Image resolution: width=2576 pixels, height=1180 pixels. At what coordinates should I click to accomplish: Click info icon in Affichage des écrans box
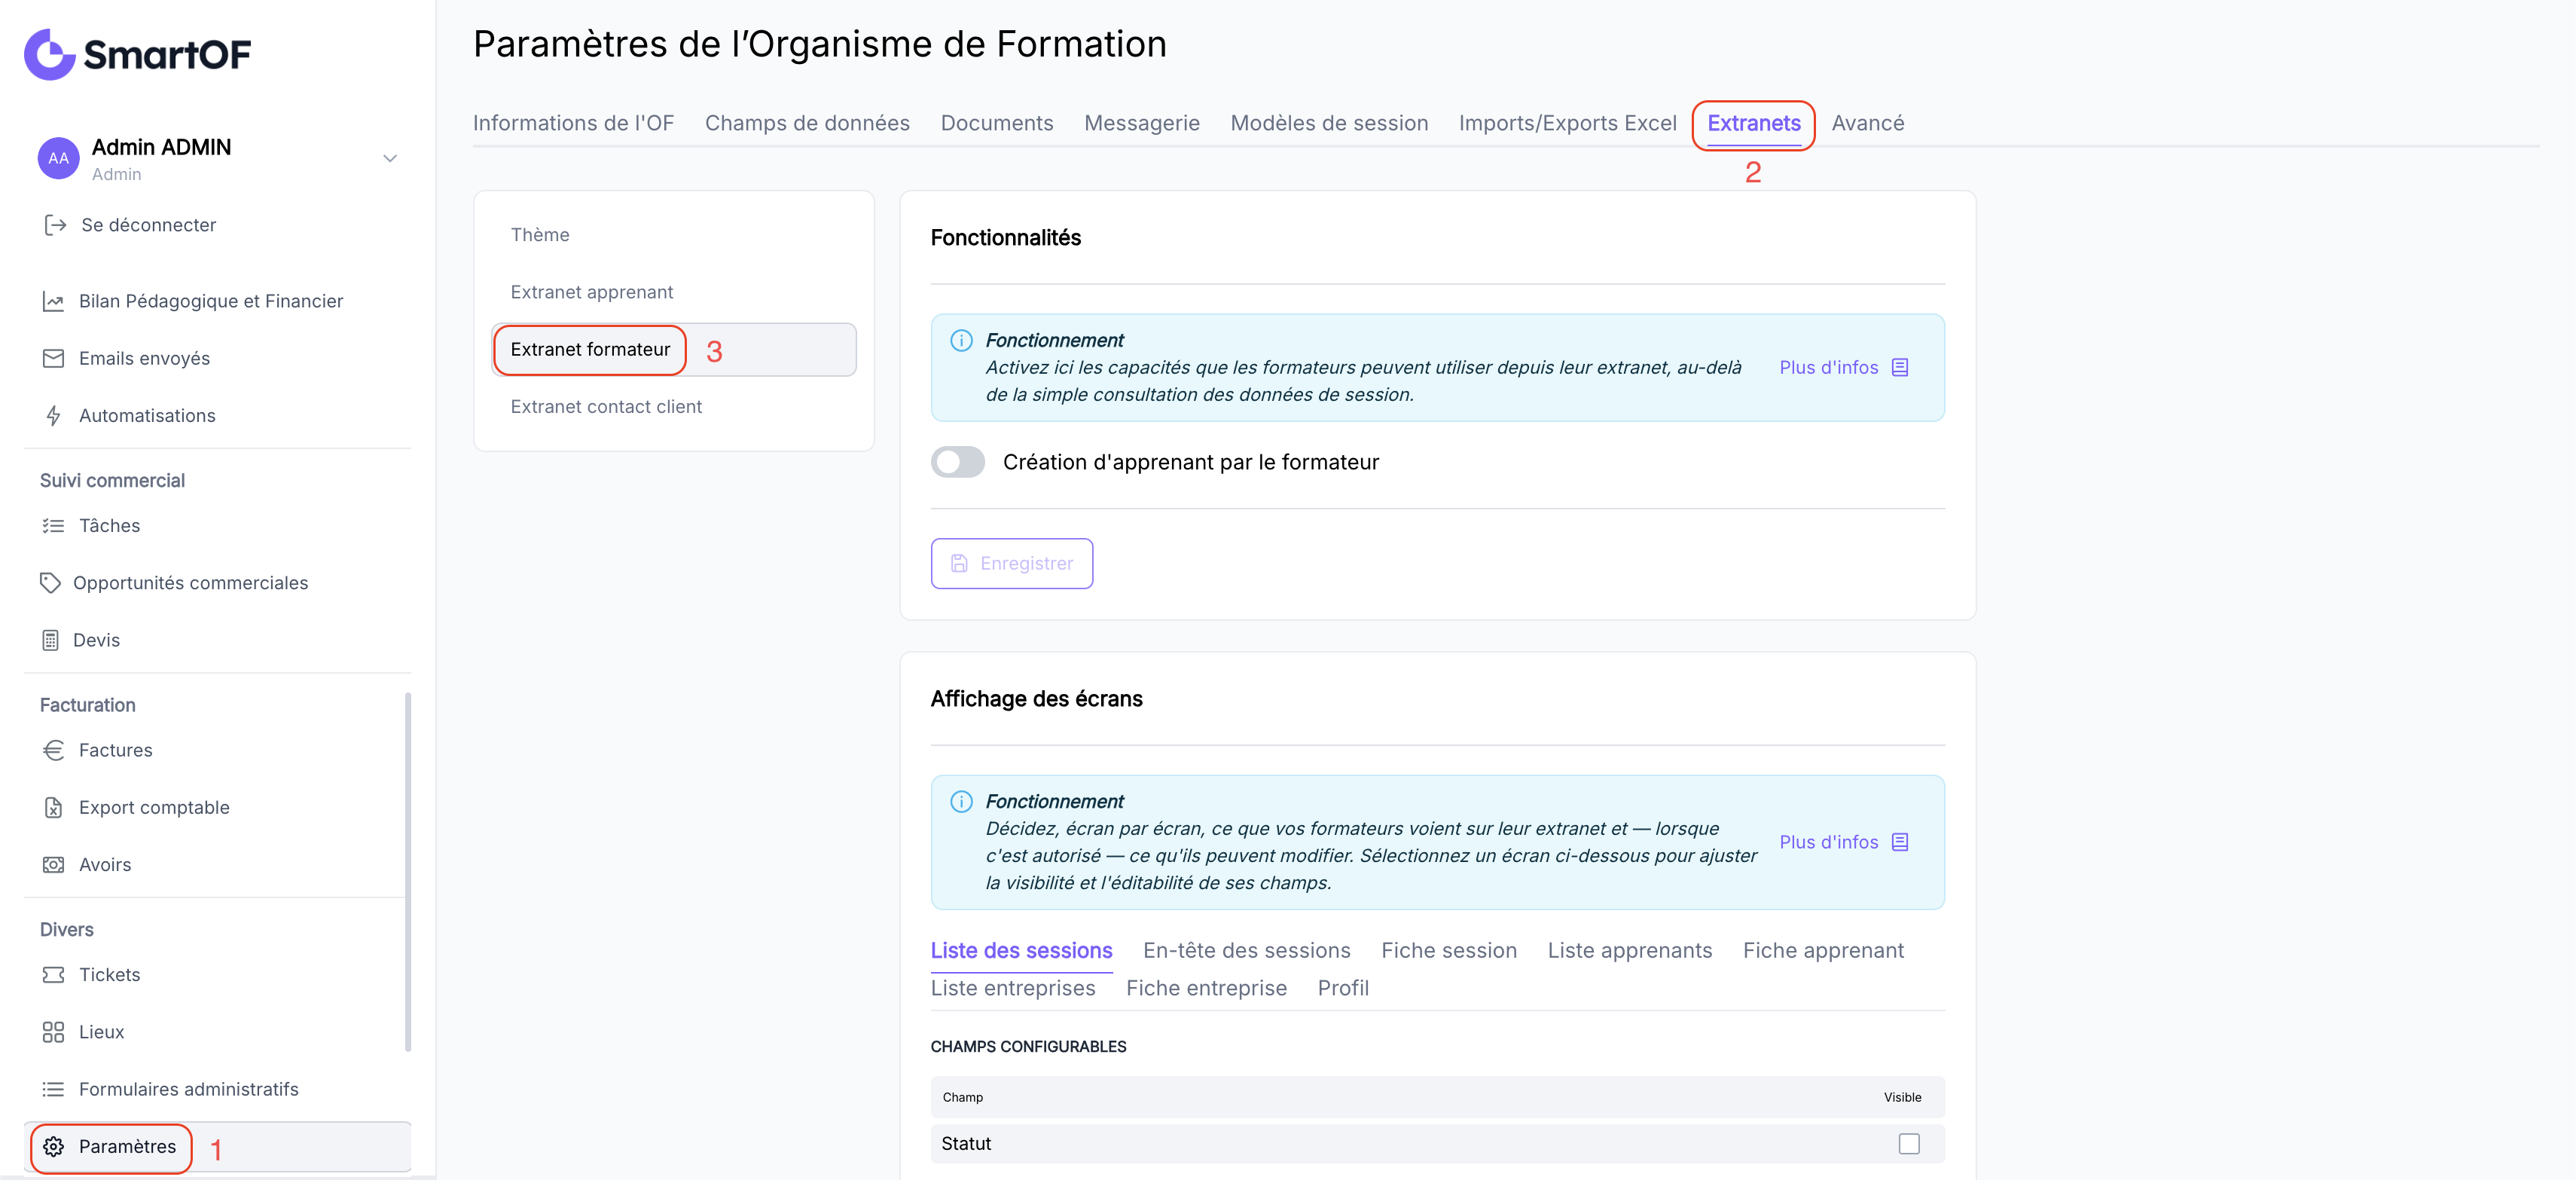pos(960,802)
